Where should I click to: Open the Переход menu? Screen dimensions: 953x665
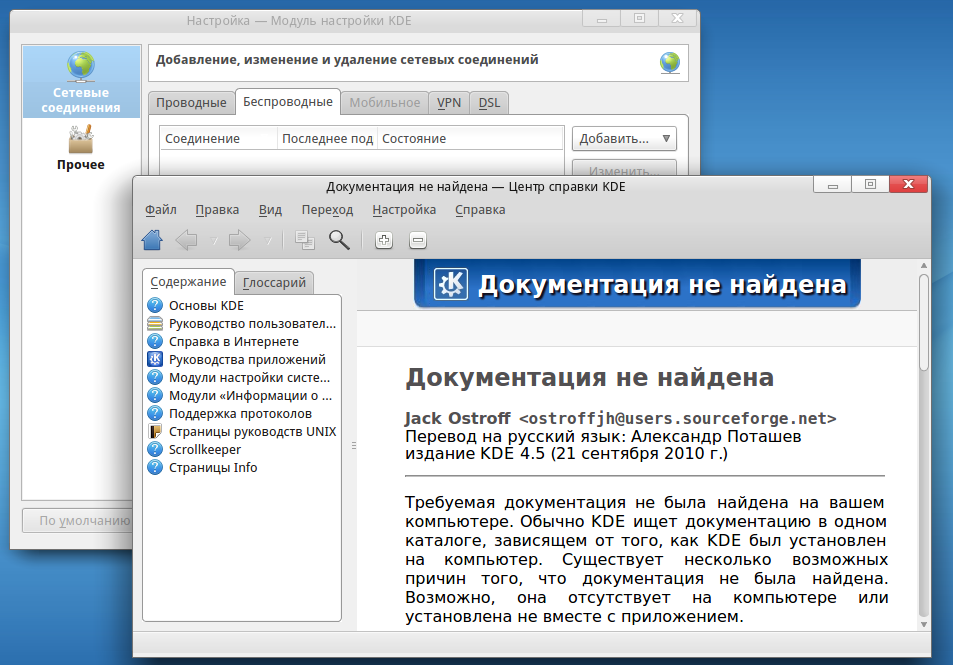pyautogui.click(x=327, y=210)
